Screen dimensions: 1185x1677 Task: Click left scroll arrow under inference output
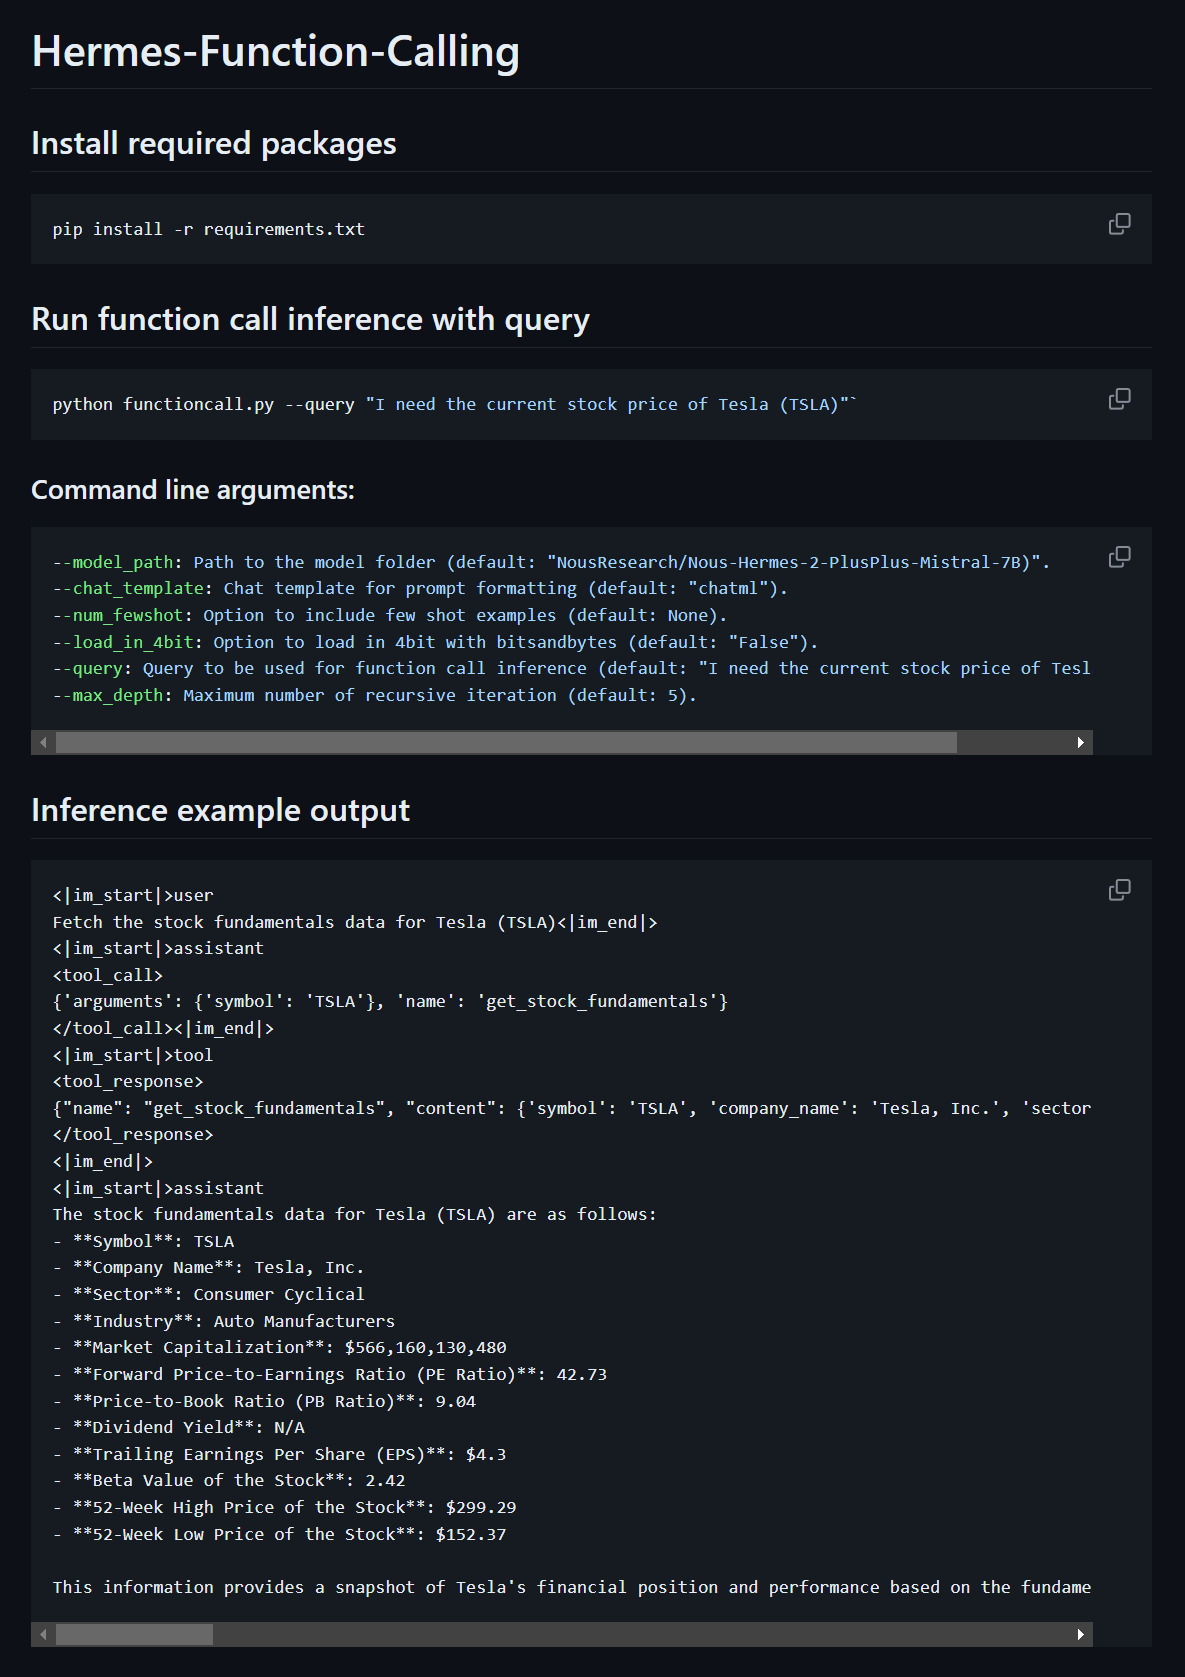(43, 1634)
